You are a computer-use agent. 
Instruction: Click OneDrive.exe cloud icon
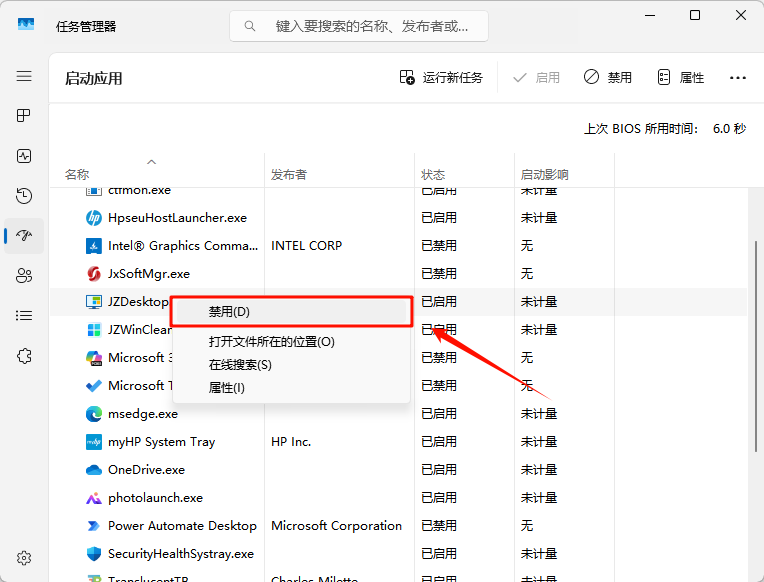click(x=94, y=470)
